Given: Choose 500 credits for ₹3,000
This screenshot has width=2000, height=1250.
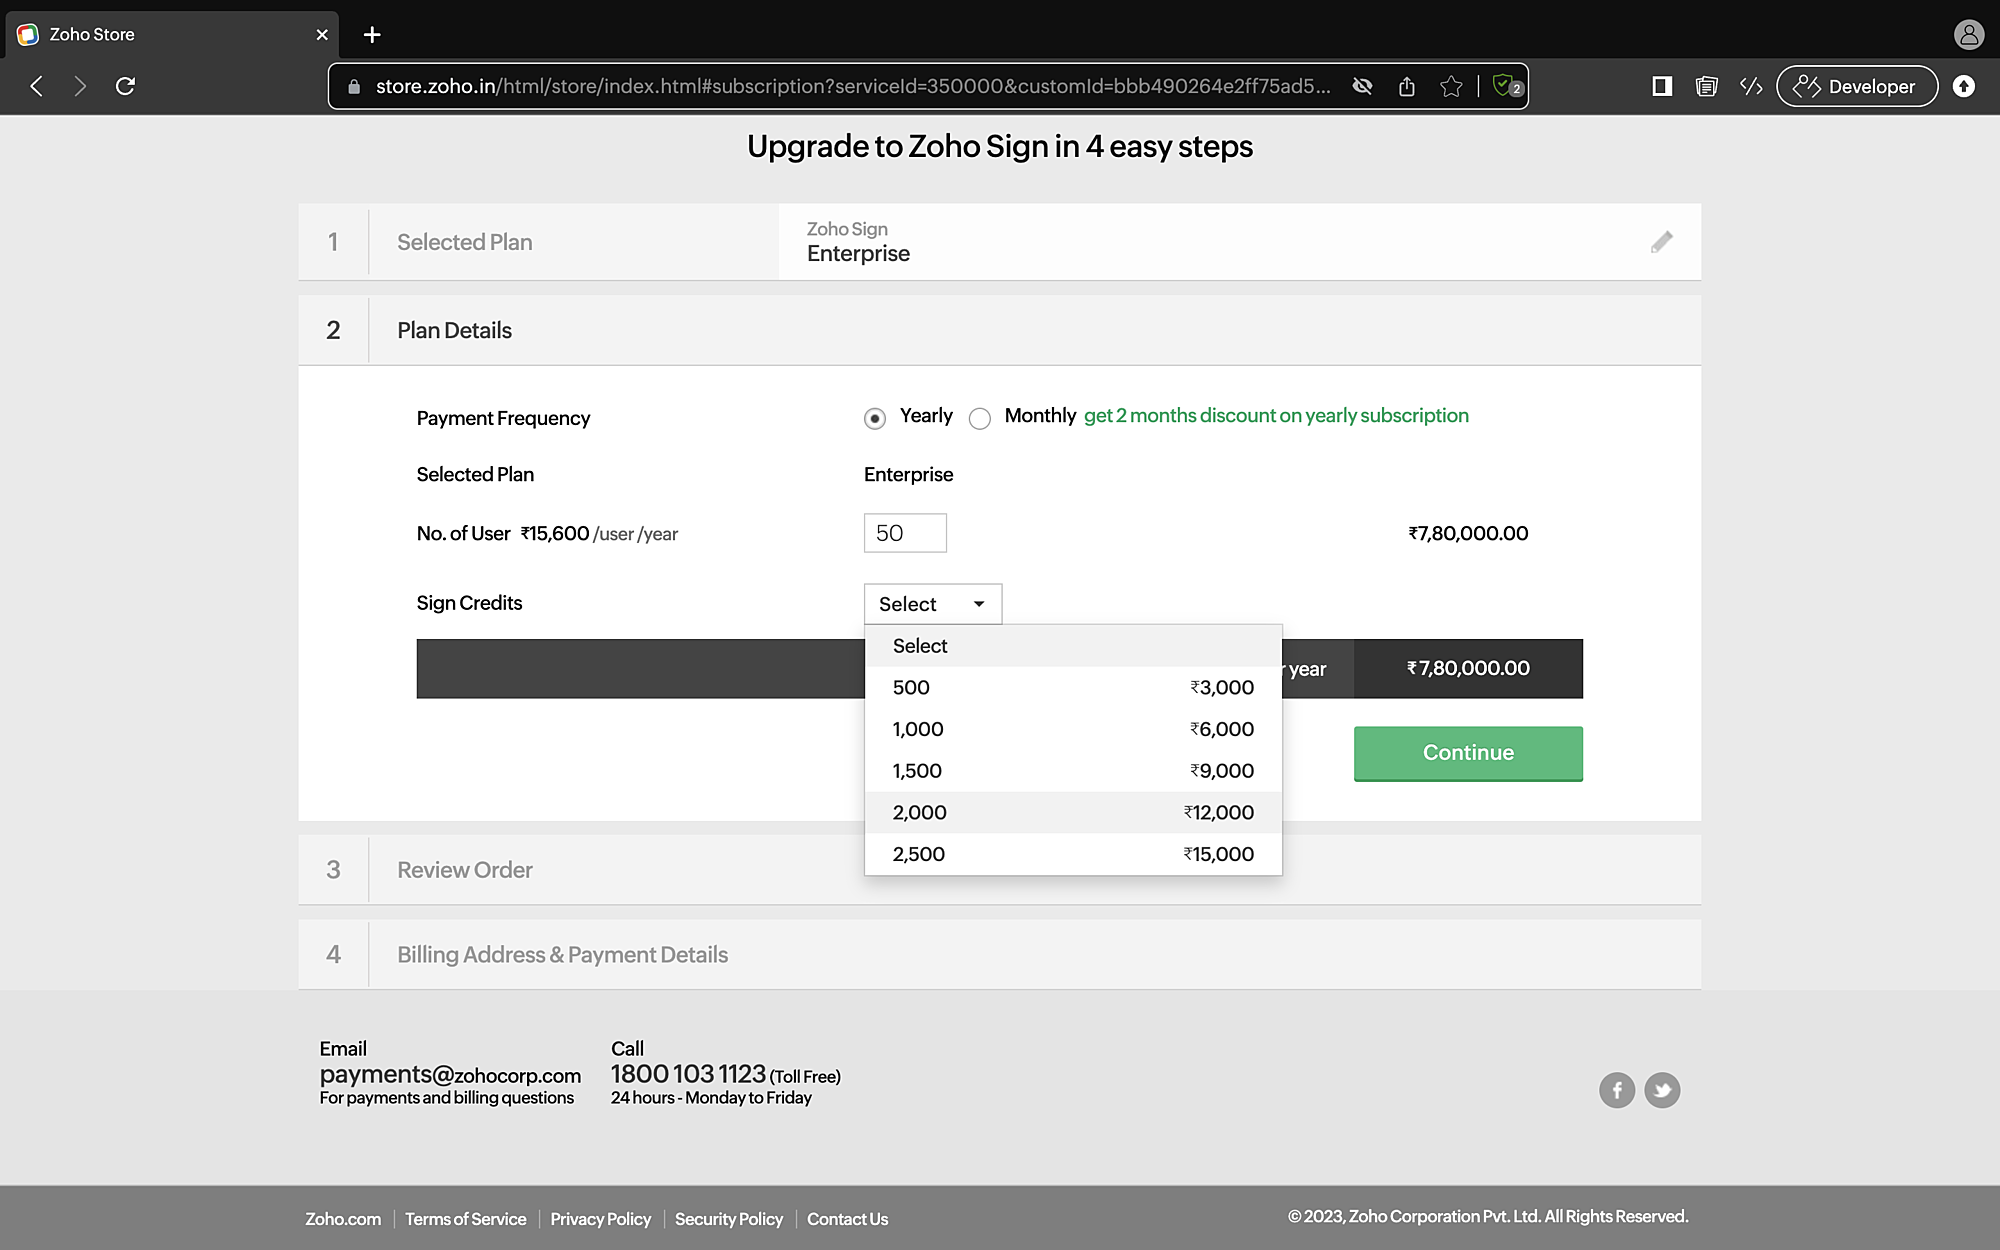Looking at the screenshot, I should pos(1073,688).
